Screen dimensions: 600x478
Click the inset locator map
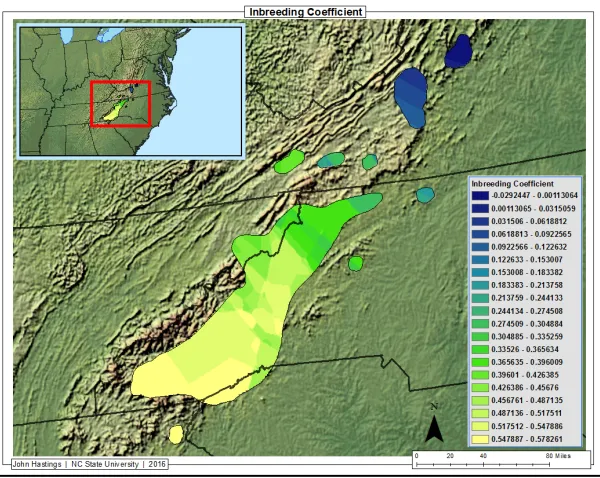tap(130, 91)
